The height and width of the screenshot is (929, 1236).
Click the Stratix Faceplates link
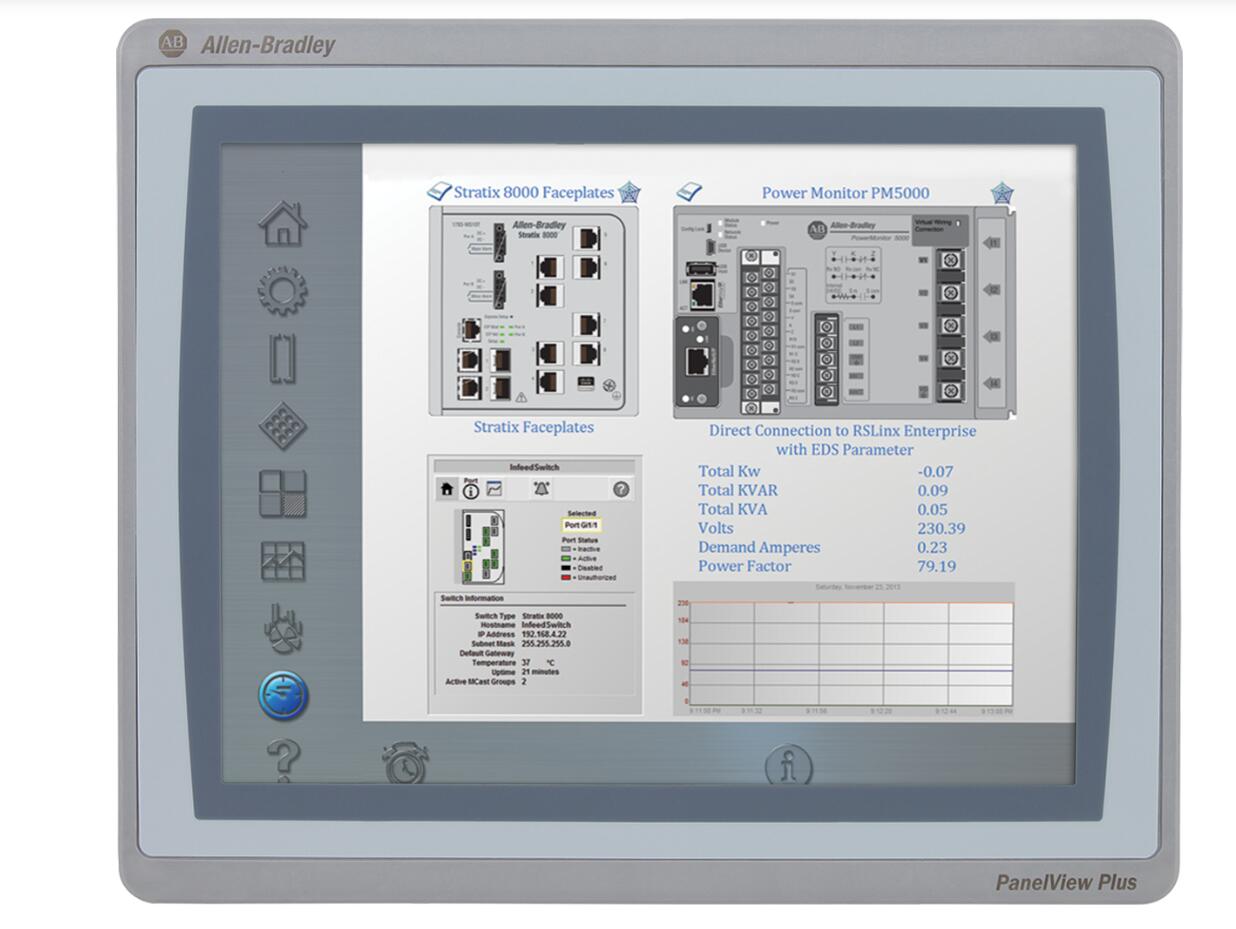[533, 427]
